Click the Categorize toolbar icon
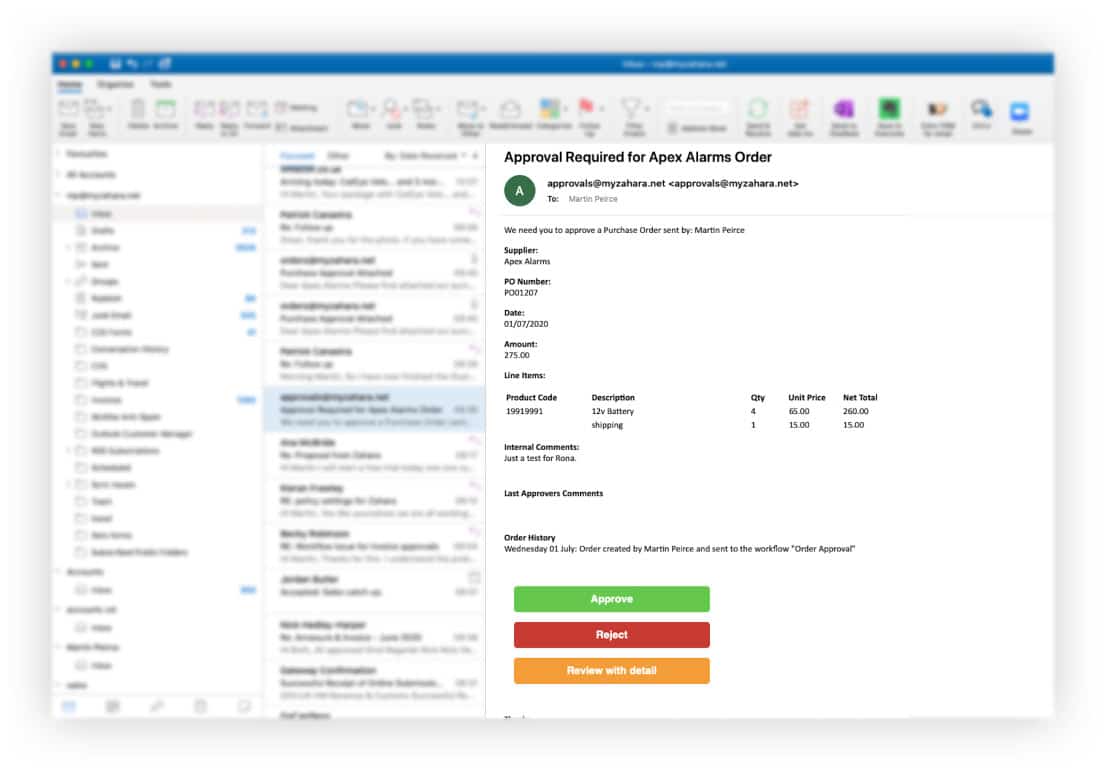This screenshot has height=770, width=1106. click(553, 114)
